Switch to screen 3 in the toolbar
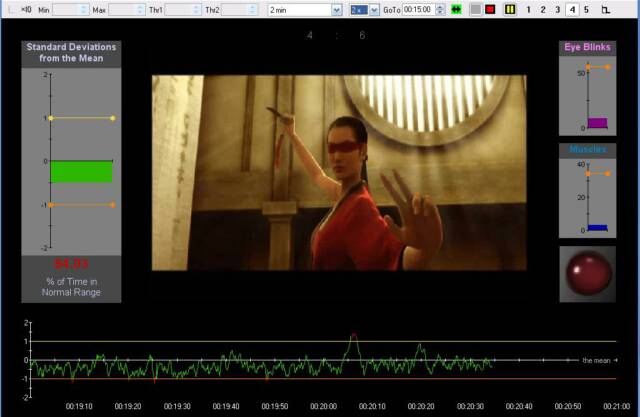This screenshot has width=640, height=417. [x=558, y=9]
